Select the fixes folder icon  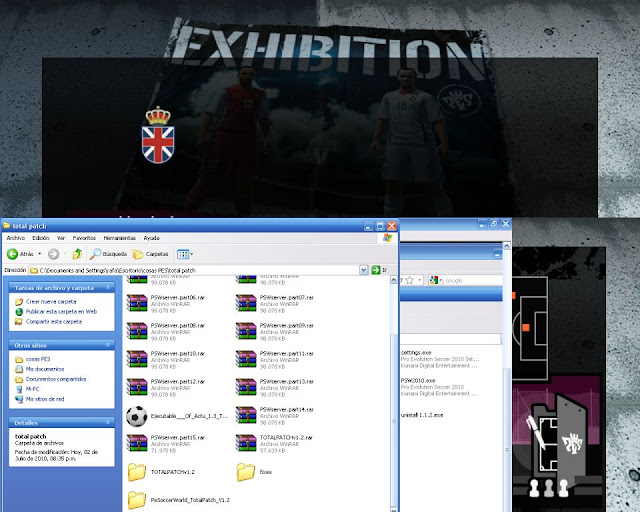(246, 472)
